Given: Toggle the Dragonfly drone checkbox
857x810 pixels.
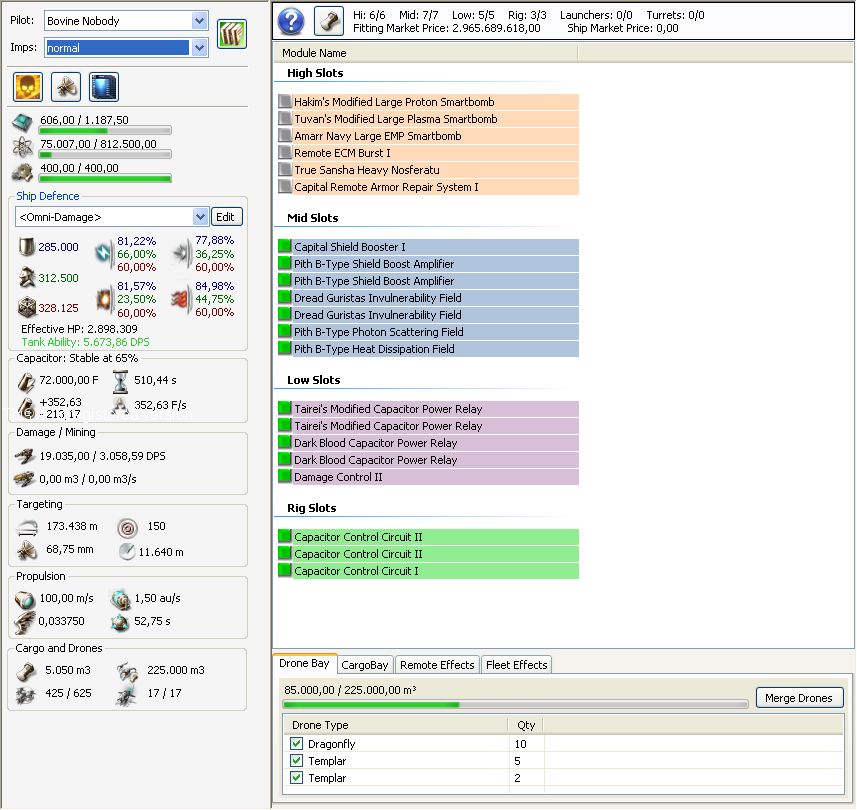Looking at the screenshot, I should tap(296, 743).
